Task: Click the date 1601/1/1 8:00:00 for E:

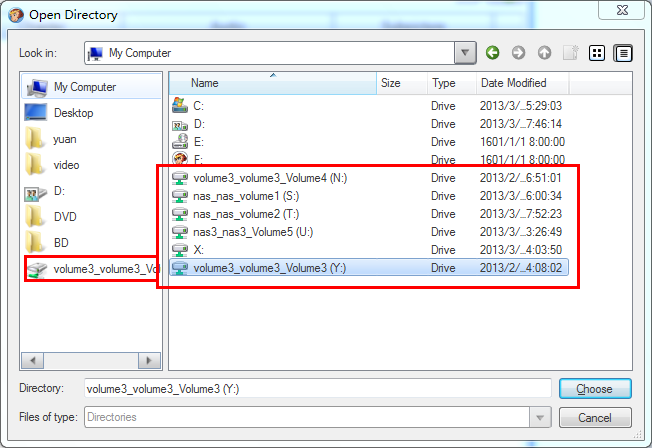Action: pyautogui.click(x=523, y=142)
